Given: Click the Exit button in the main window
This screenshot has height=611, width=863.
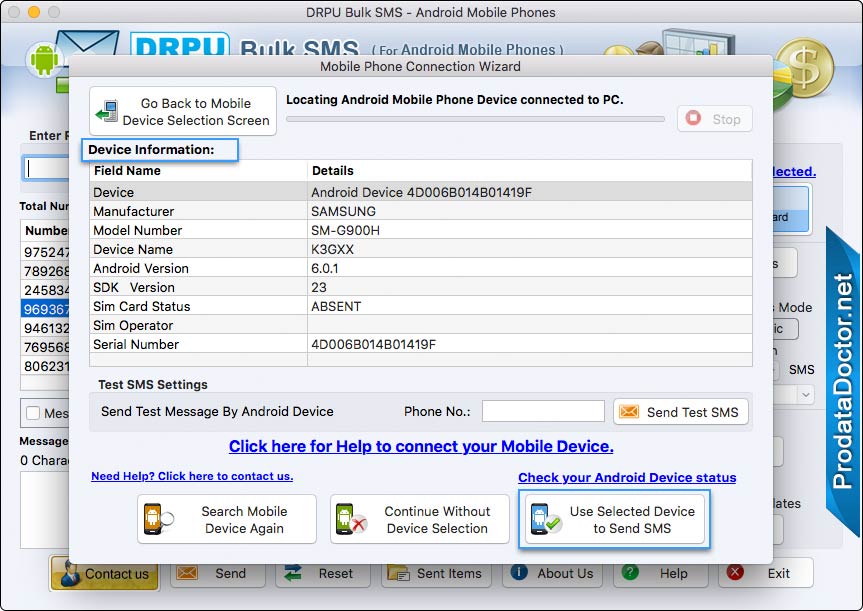Looking at the screenshot, I should (x=766, y=574).
